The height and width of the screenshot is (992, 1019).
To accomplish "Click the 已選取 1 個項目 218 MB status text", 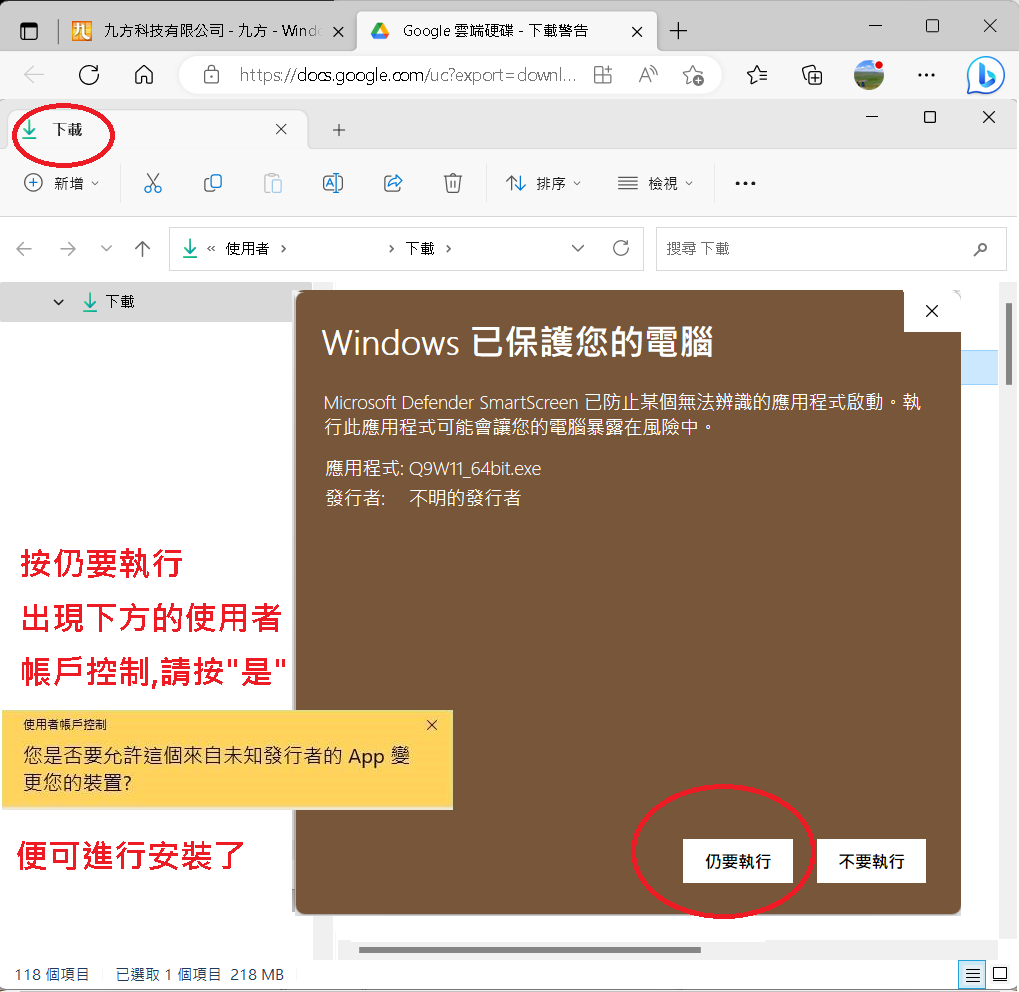I will pyautogui.click(x=200, y=974).
